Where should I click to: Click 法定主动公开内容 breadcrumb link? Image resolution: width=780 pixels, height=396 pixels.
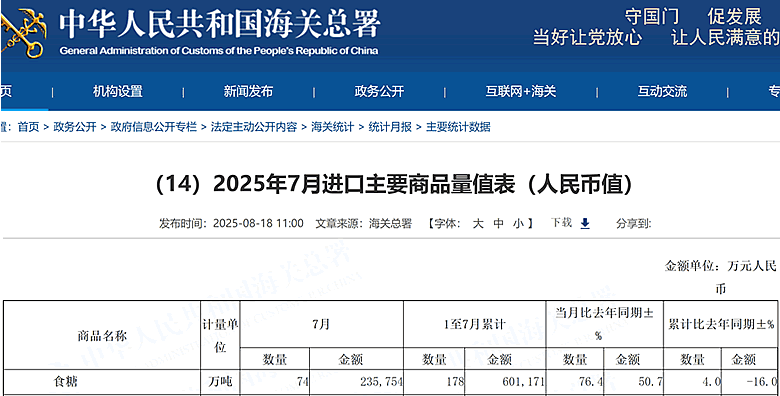tap(254, 127)
